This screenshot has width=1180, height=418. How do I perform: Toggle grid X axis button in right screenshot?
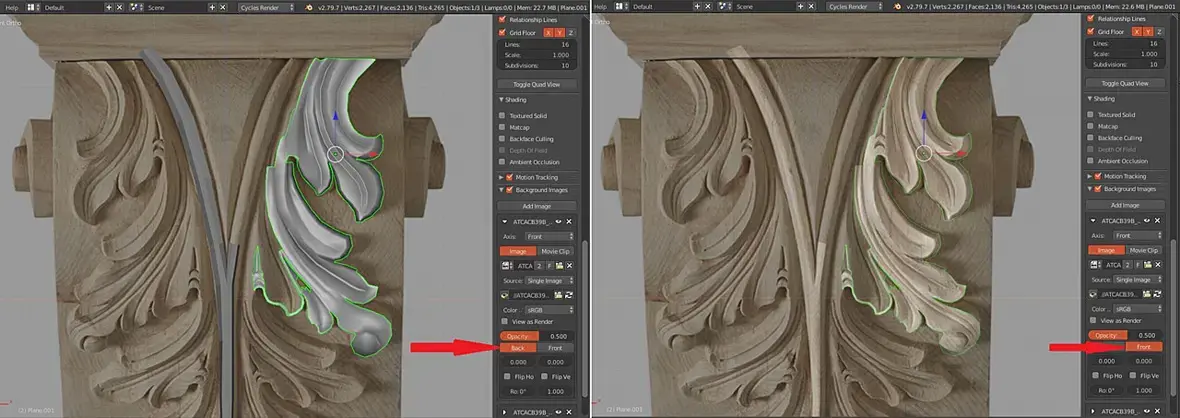(1136, 32)
